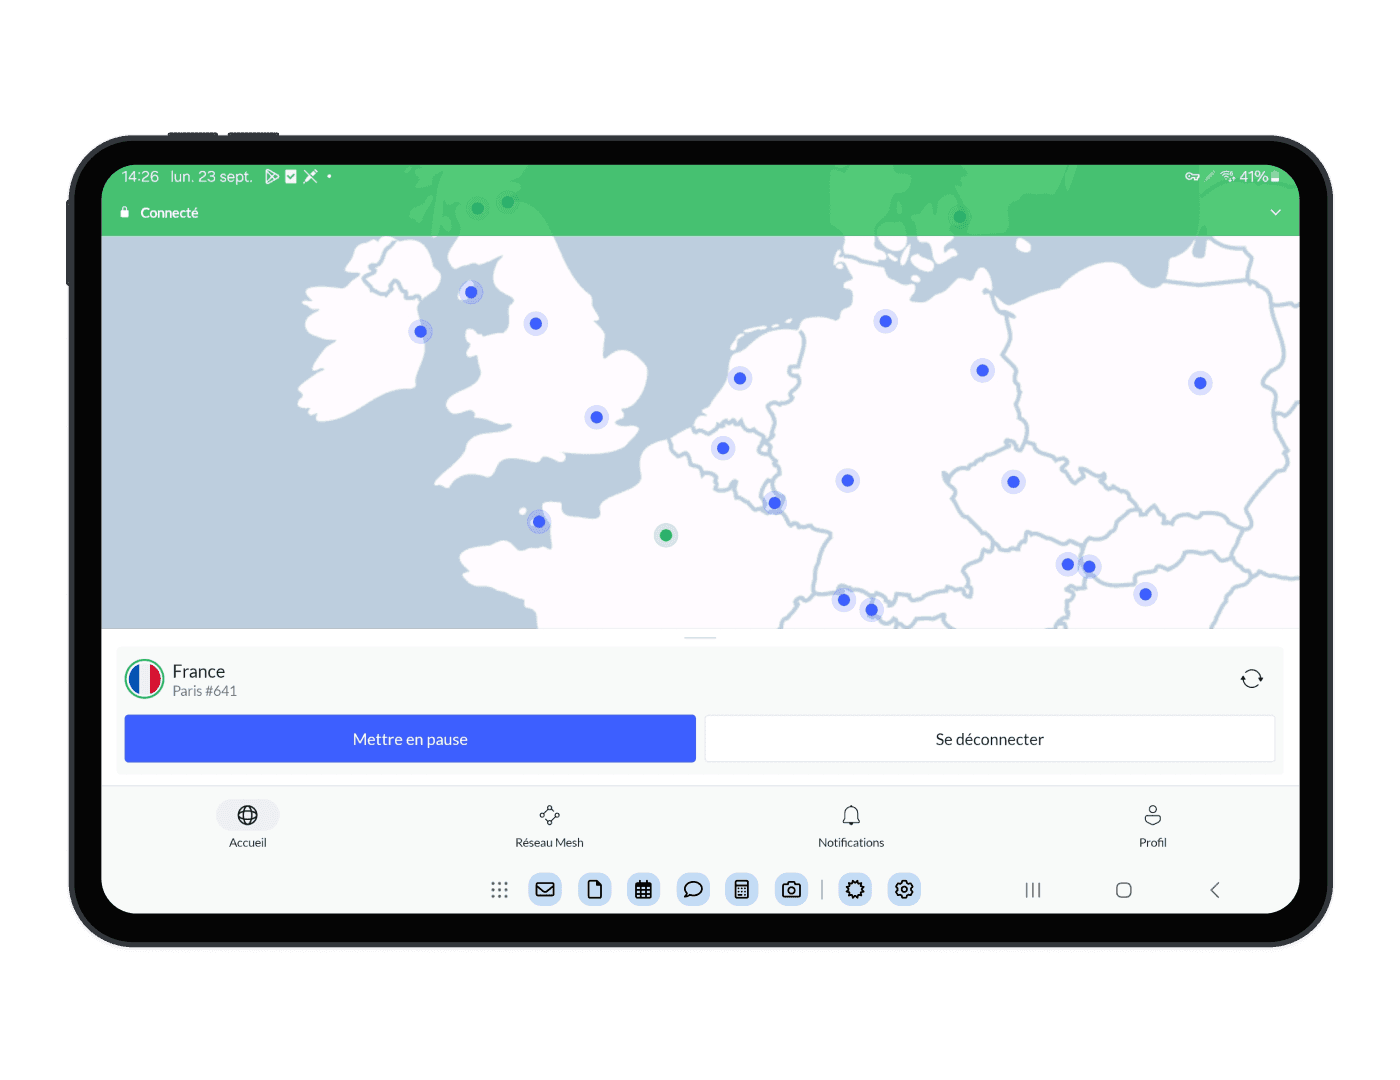Tap the home navigation button
Viewport: 1400px width, 1080px height.
[1124, 890]
